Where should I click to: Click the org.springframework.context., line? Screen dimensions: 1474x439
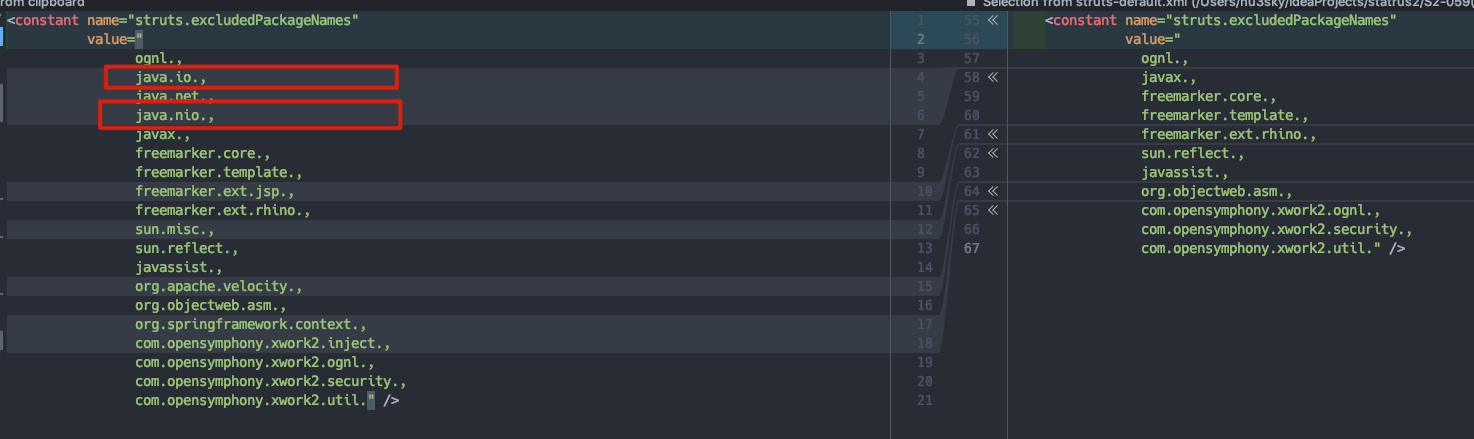click(251, 324)
